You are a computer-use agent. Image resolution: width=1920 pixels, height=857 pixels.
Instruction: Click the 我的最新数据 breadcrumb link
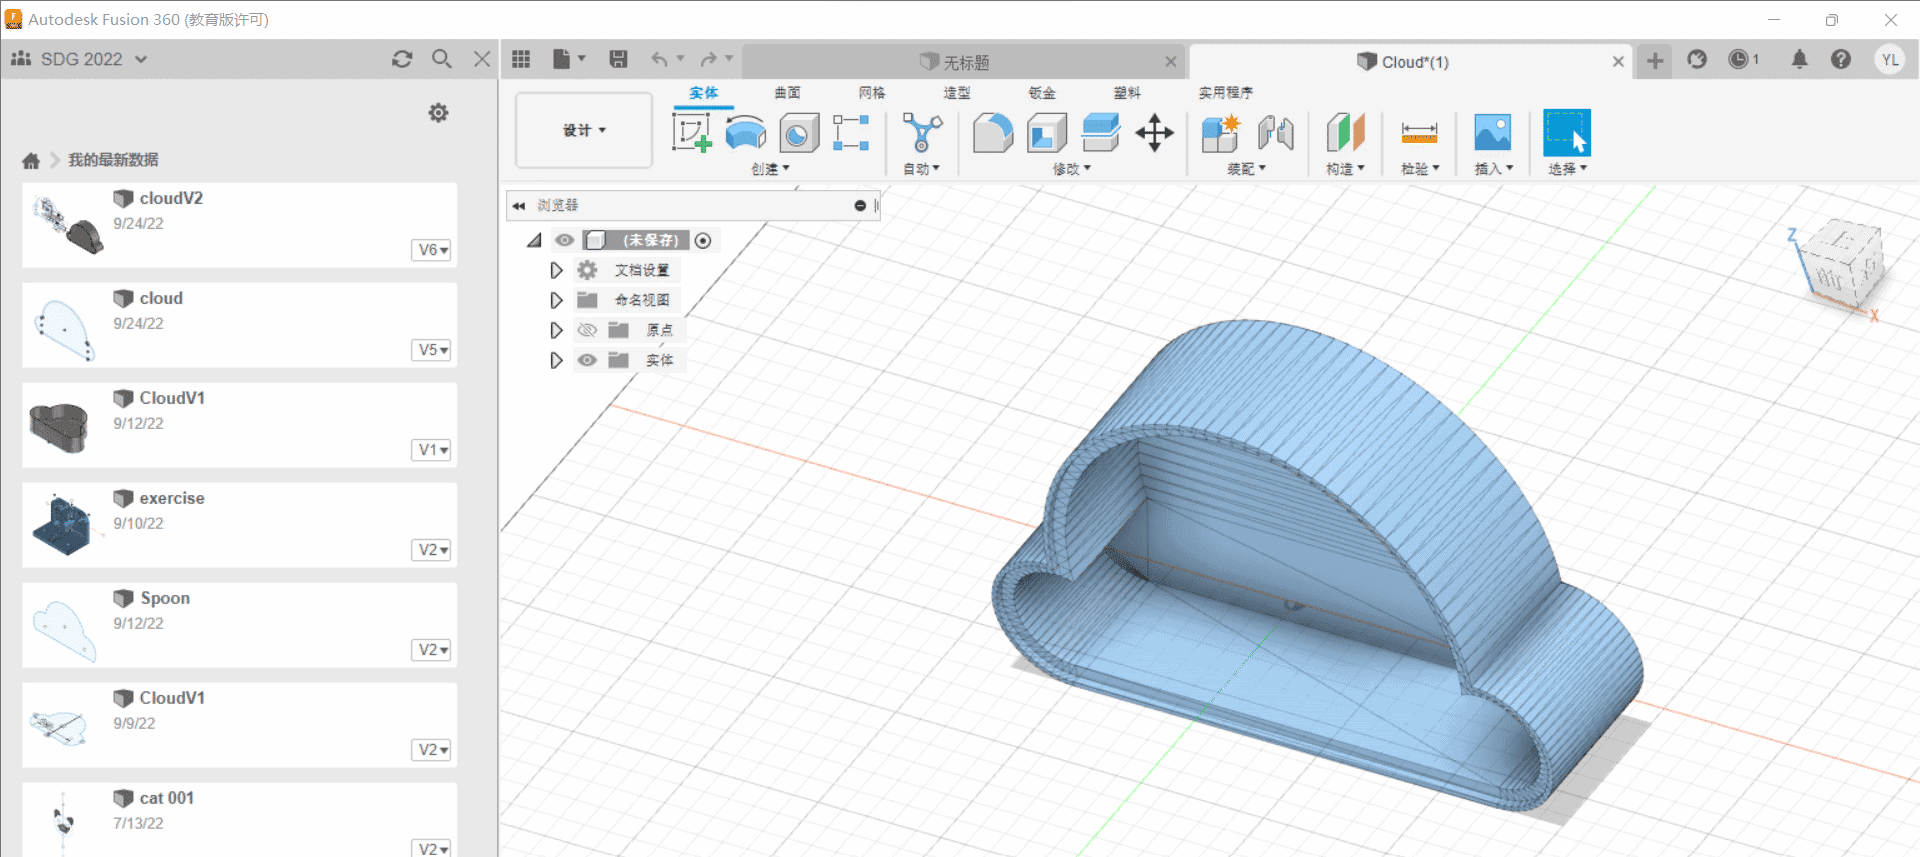click(113, 160)
